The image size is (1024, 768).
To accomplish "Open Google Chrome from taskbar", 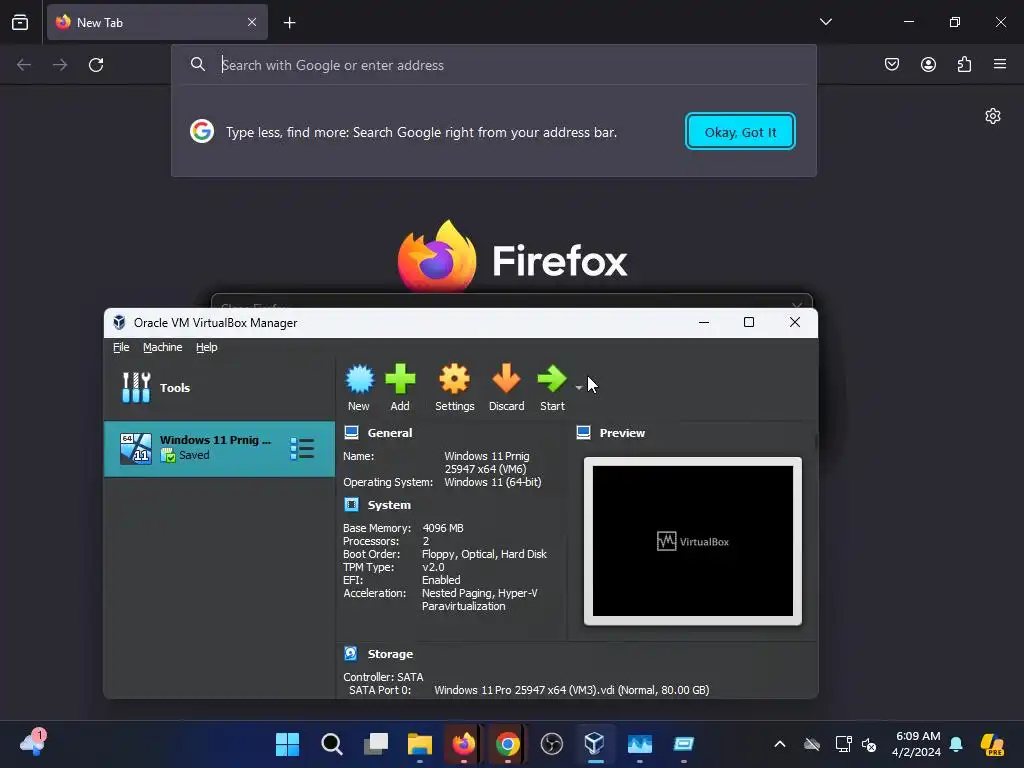I will point(507,744).
